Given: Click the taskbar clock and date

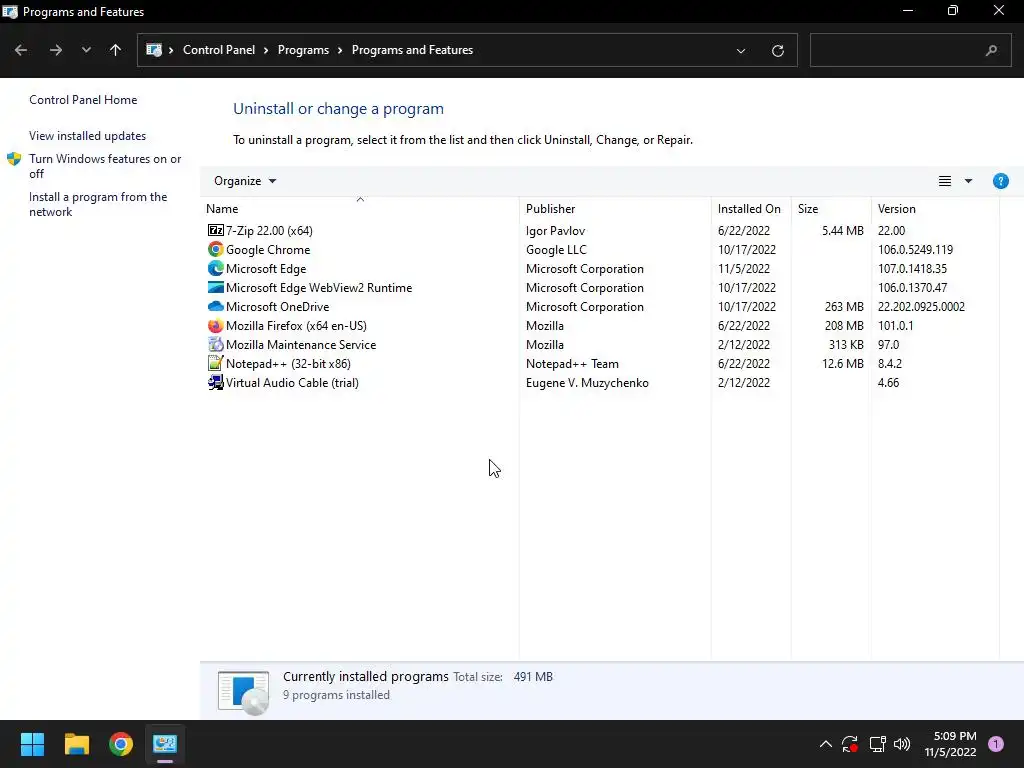Looking at the screenshot, I should click(x=950, y=744).
